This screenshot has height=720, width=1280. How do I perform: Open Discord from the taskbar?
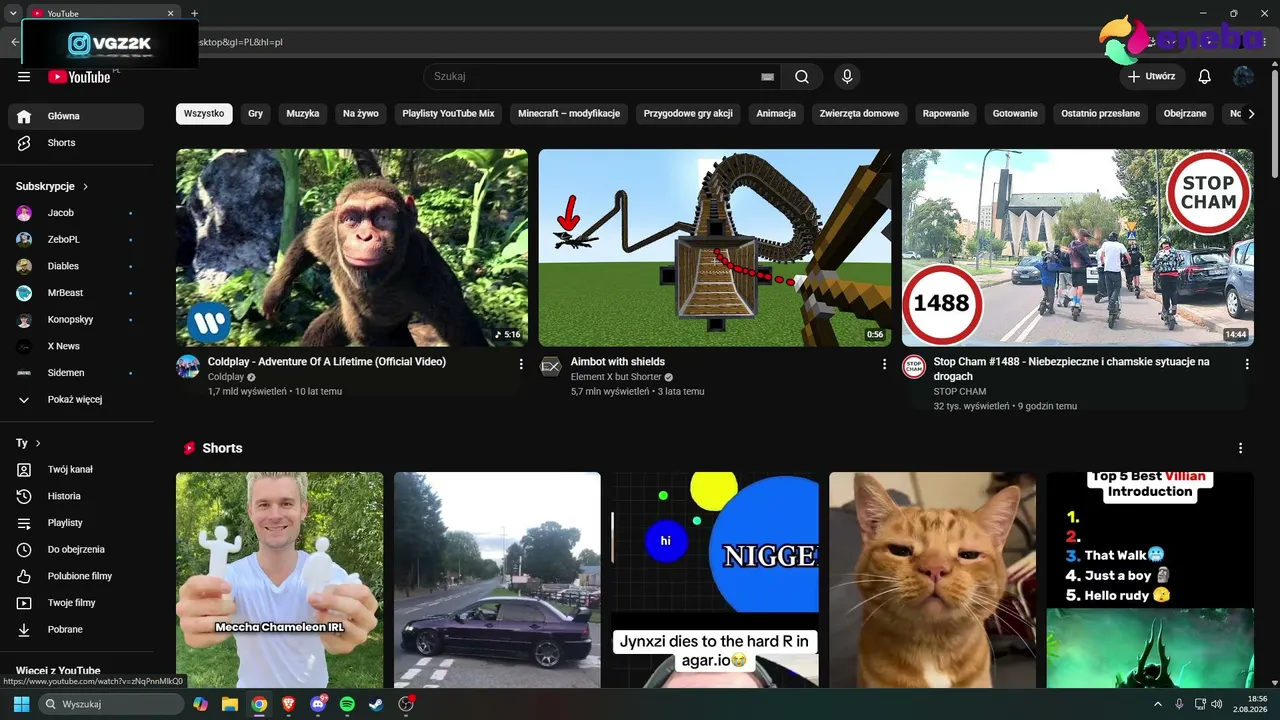tap(318, 704)
